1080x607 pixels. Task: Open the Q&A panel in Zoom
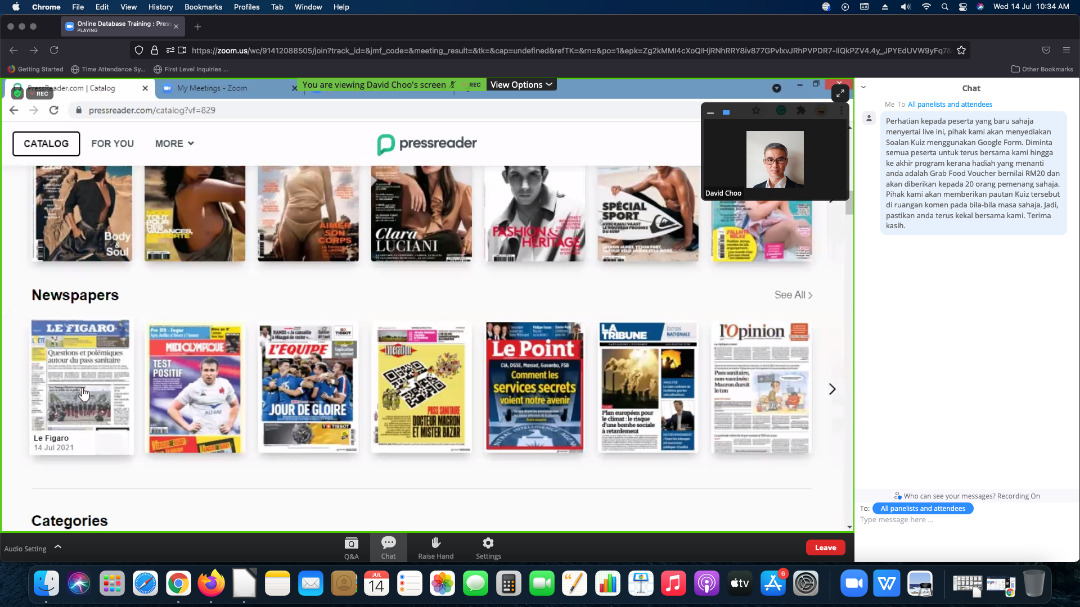351,548
